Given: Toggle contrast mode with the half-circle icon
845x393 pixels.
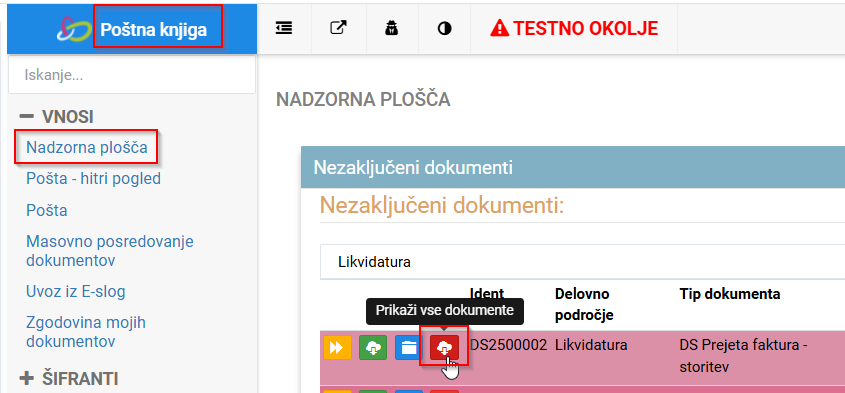Looking at the screenshot, I should tap(445, 29).
